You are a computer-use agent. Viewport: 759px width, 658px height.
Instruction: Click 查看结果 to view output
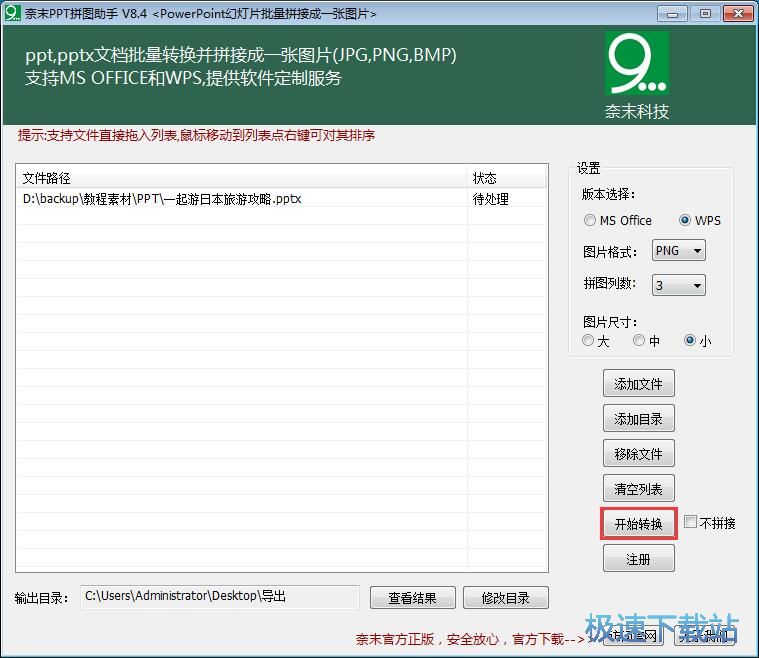412,597
